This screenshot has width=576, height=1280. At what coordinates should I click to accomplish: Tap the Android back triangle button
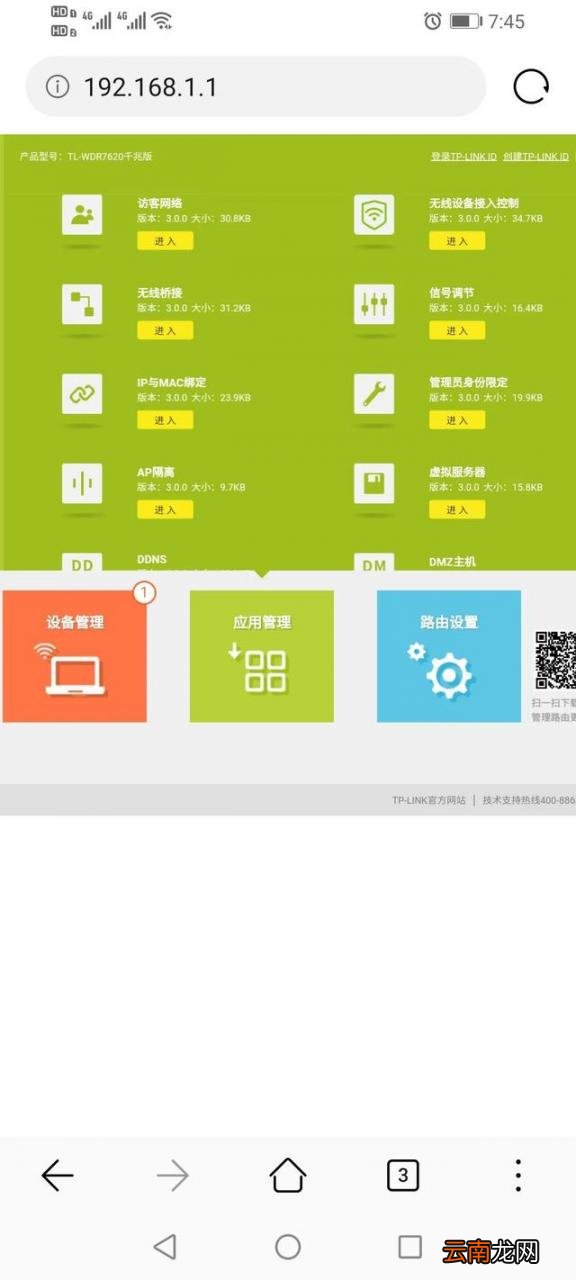[x=165, y=1246]
